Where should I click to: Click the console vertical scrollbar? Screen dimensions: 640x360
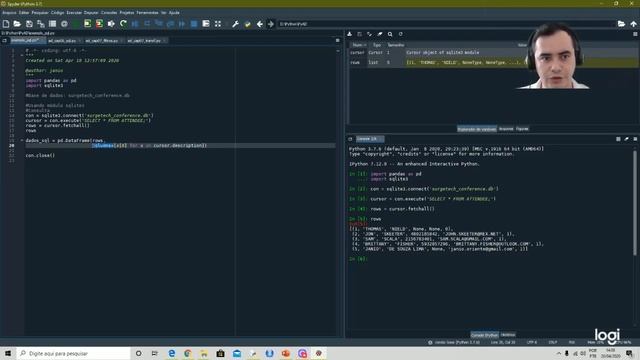point(635,203)
